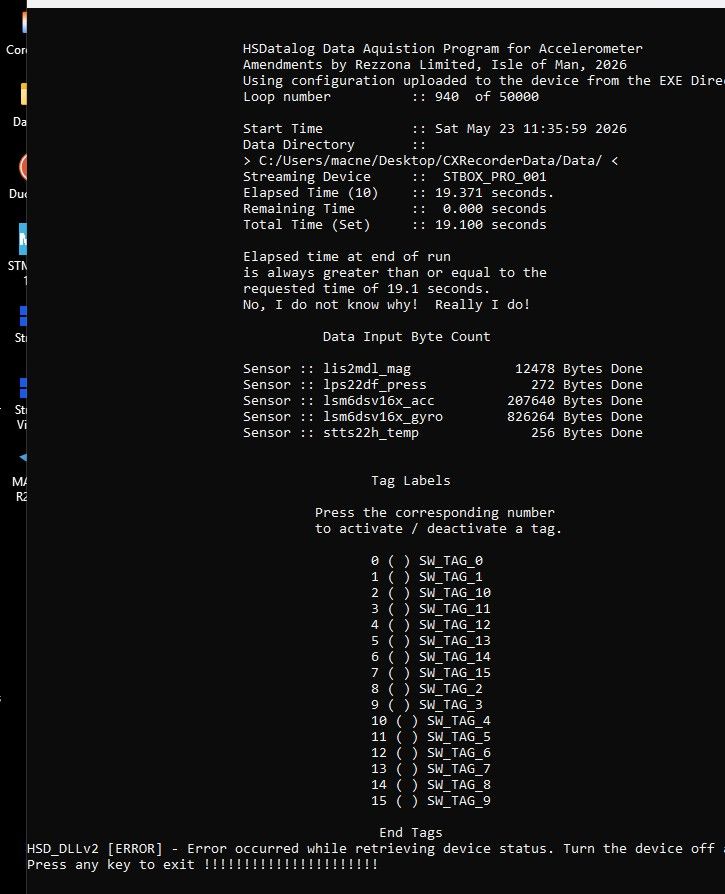The width and height of the screenshot is (725, 894).
Task: Click the tag row "7 ( ) SW_TAG_15"
Action: tap(431, 673)
